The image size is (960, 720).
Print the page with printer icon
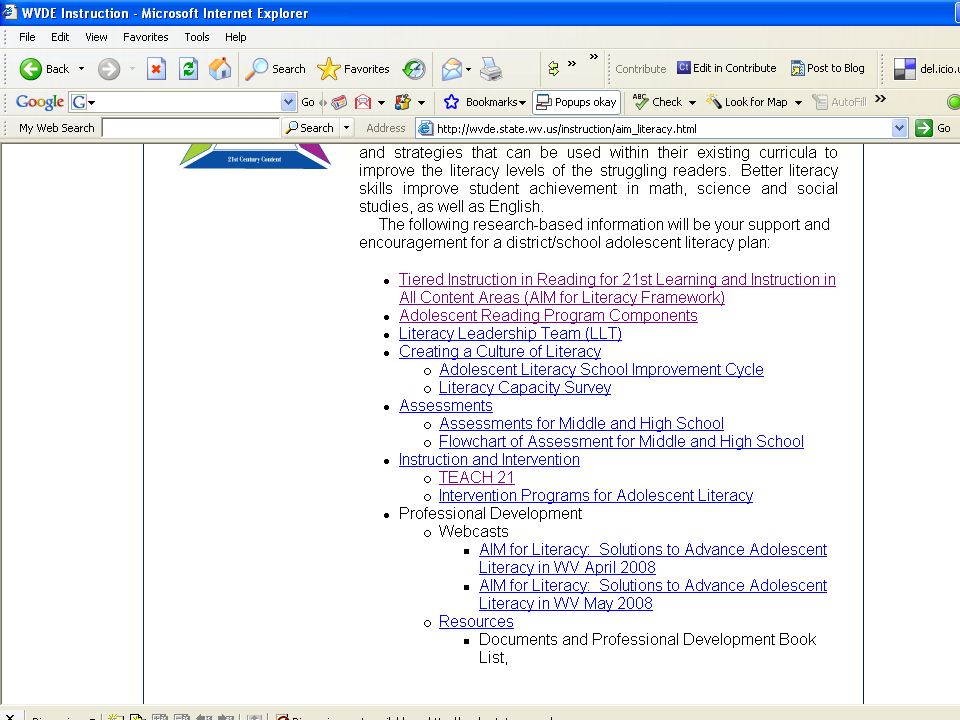coord(491,69)
